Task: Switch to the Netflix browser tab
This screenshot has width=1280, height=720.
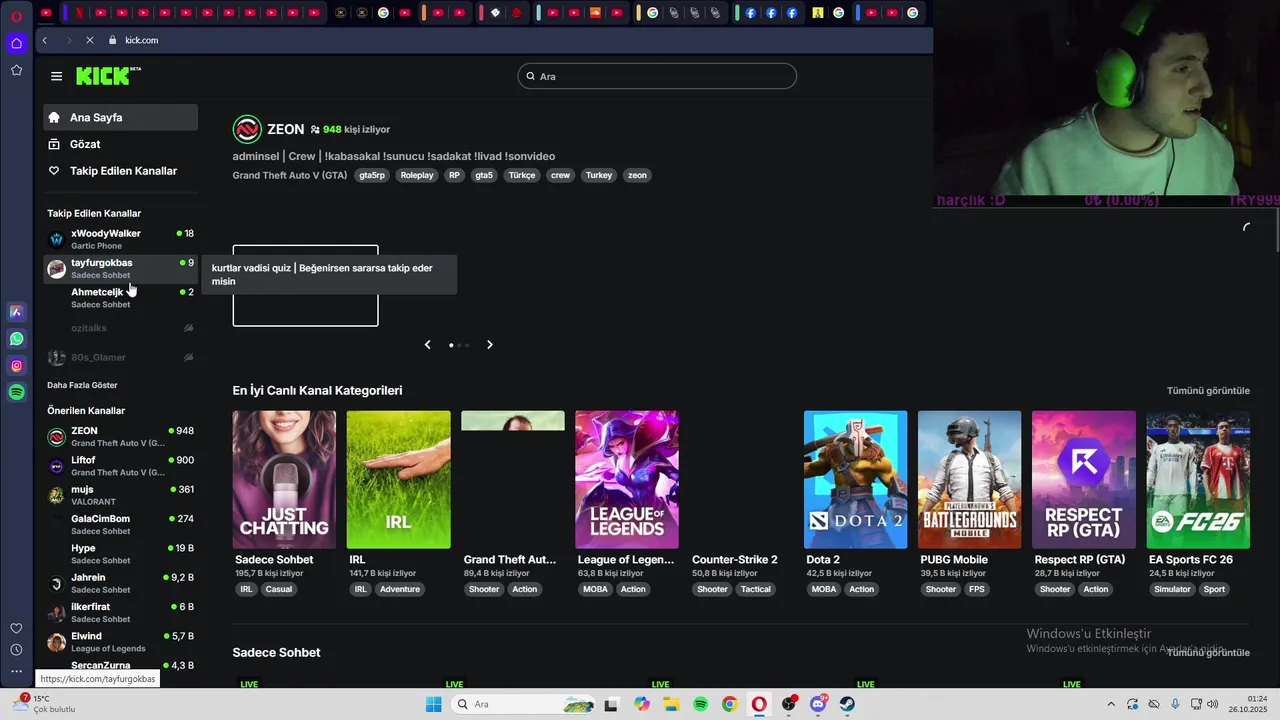Action: pyautogui.click(x=80, y=13)
